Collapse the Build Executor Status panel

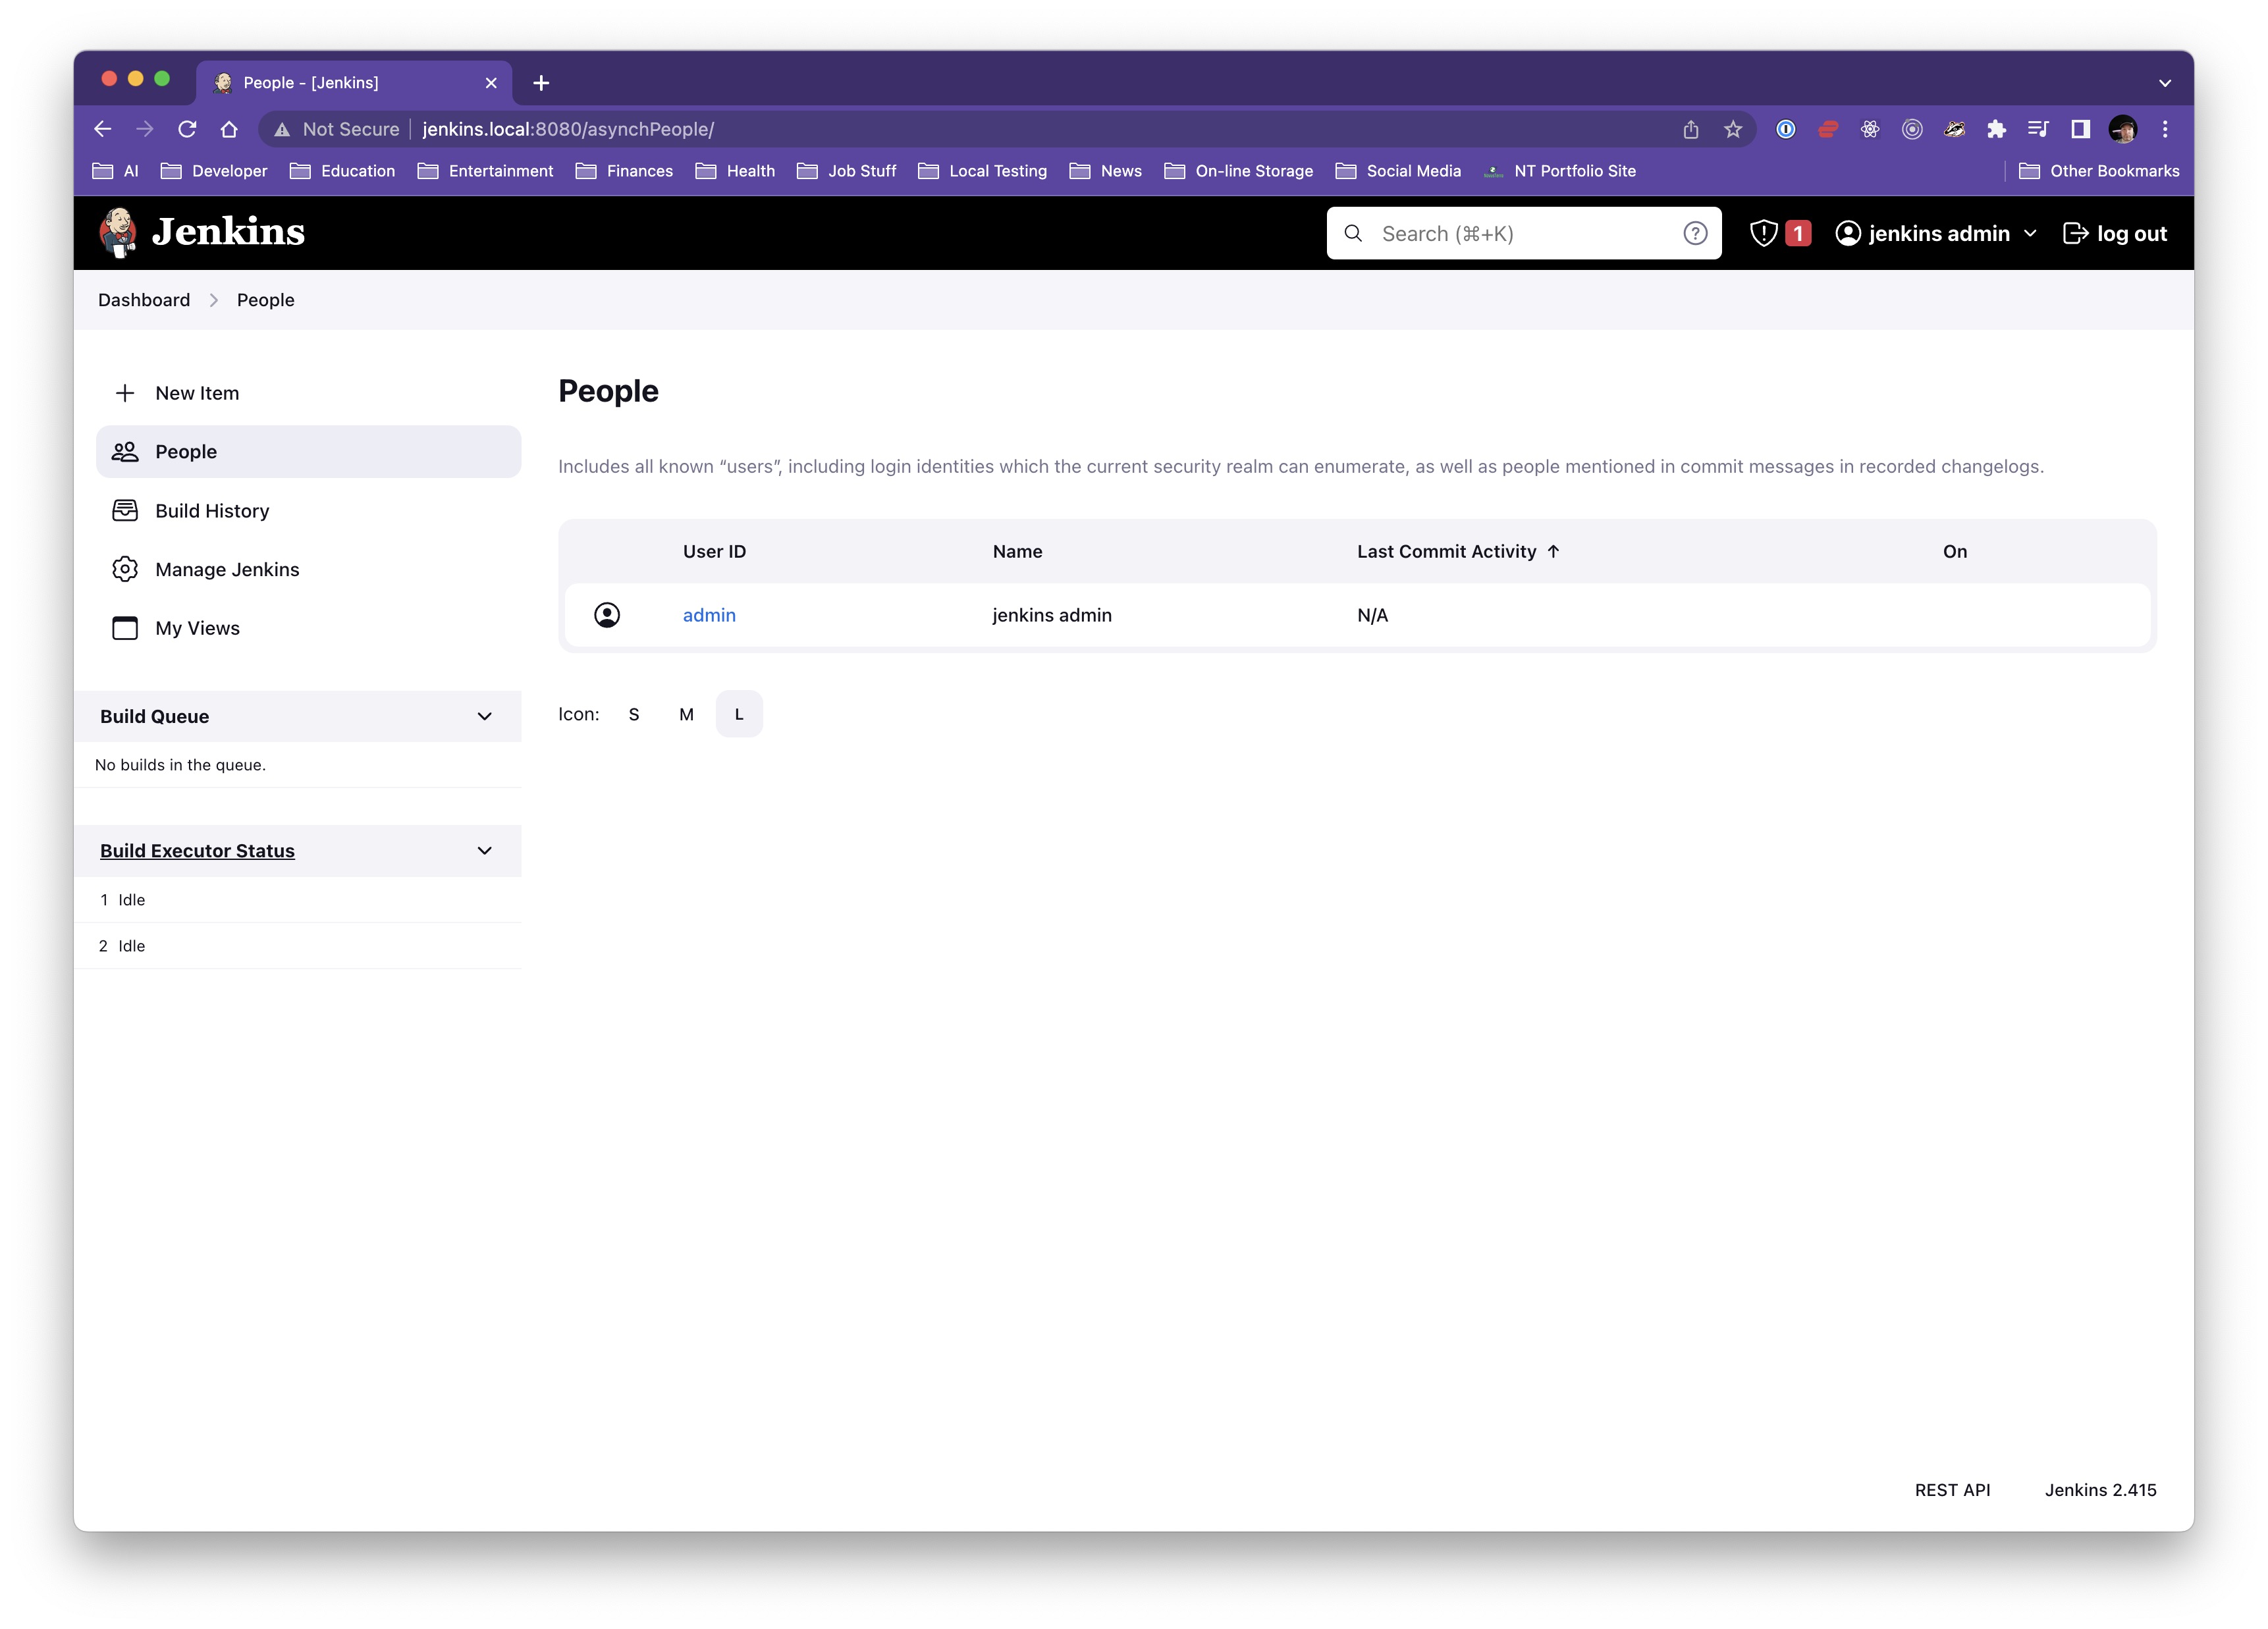coord(484,851)
